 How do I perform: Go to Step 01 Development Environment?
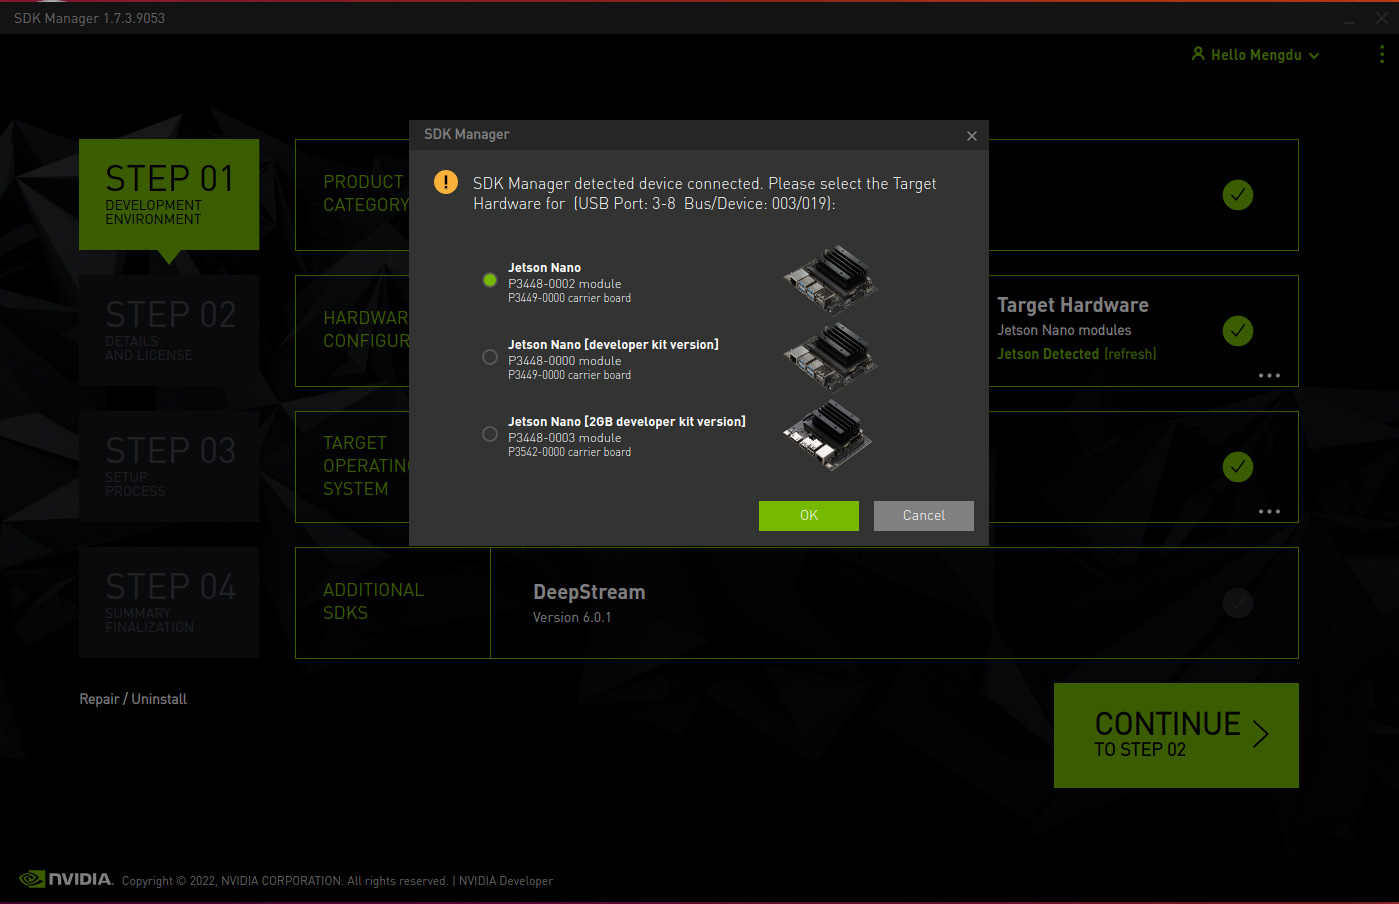pyautogui.click(x=169, y=194)
